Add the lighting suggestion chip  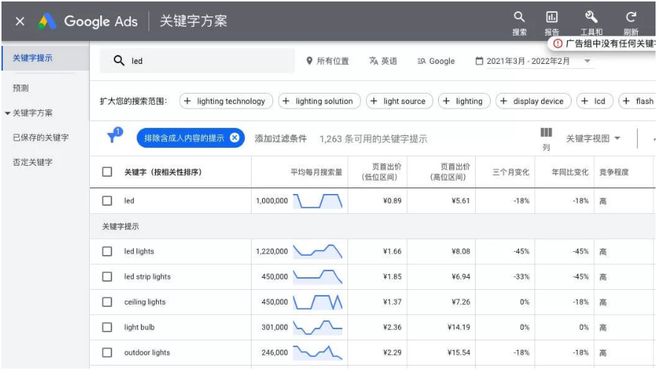[x=464, y=101]
